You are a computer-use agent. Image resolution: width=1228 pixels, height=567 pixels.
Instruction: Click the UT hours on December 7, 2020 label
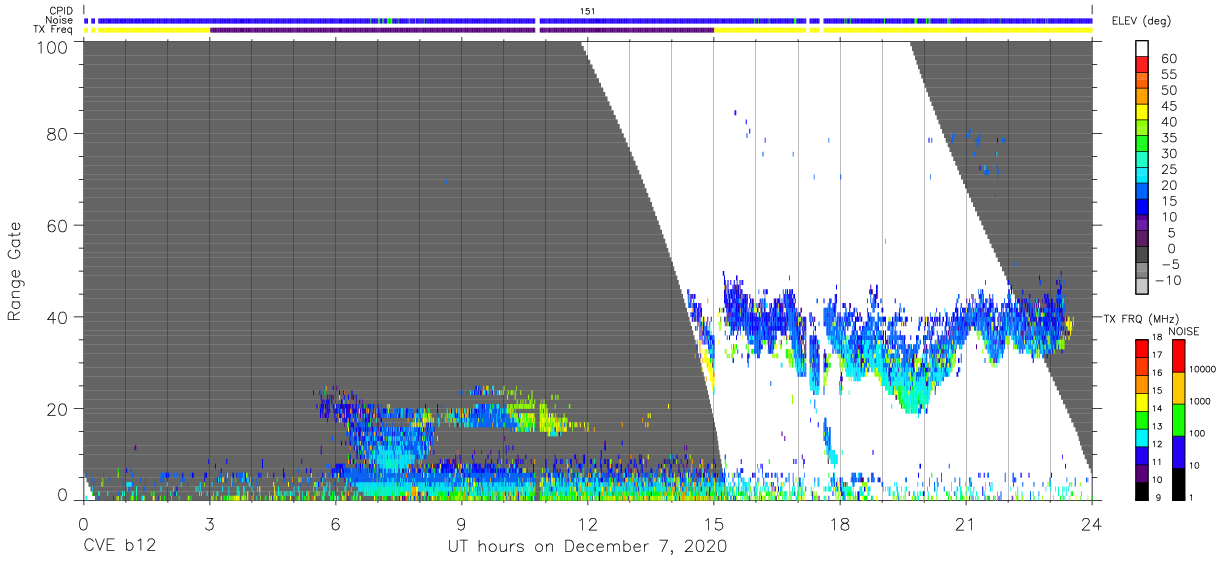coord(587,547)
